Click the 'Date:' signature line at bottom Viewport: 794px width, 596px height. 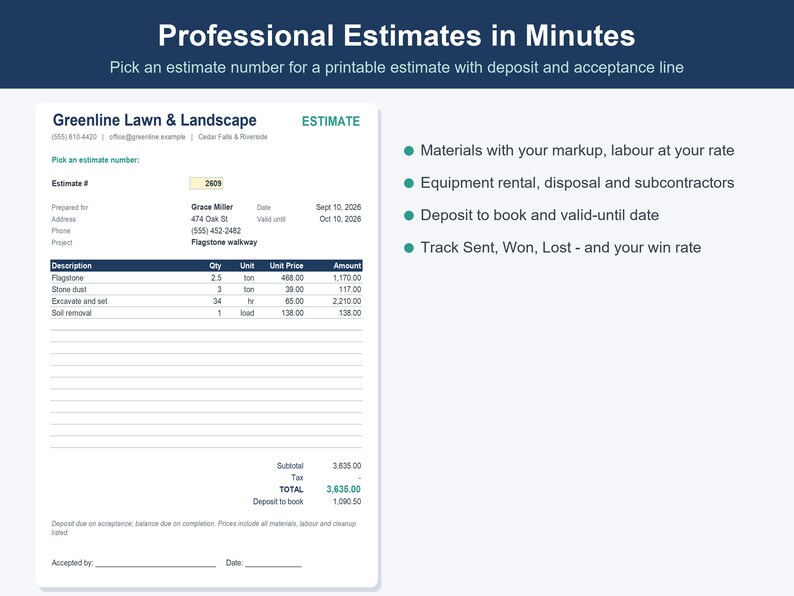[x=273, y=563]
